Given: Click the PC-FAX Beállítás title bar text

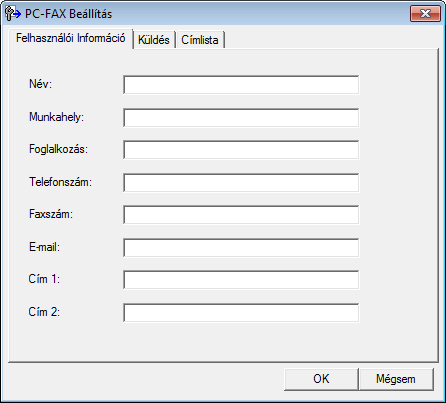Looking at the screenshot, I should pos(68,14).
